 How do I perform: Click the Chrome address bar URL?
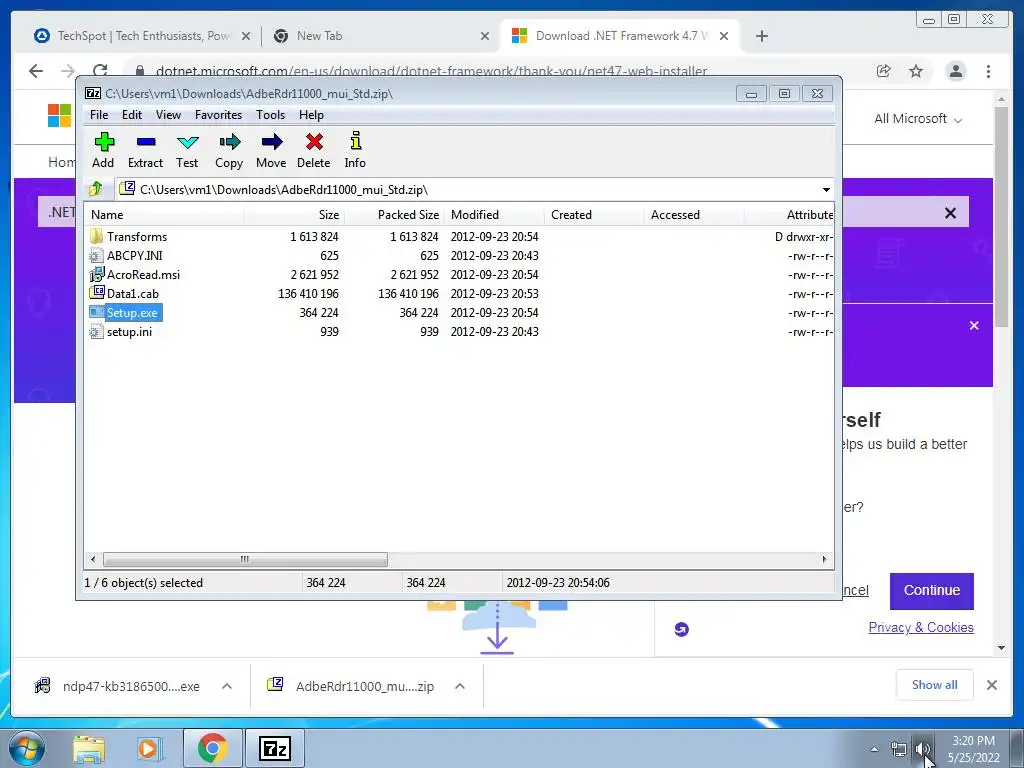tap(431, 71)
